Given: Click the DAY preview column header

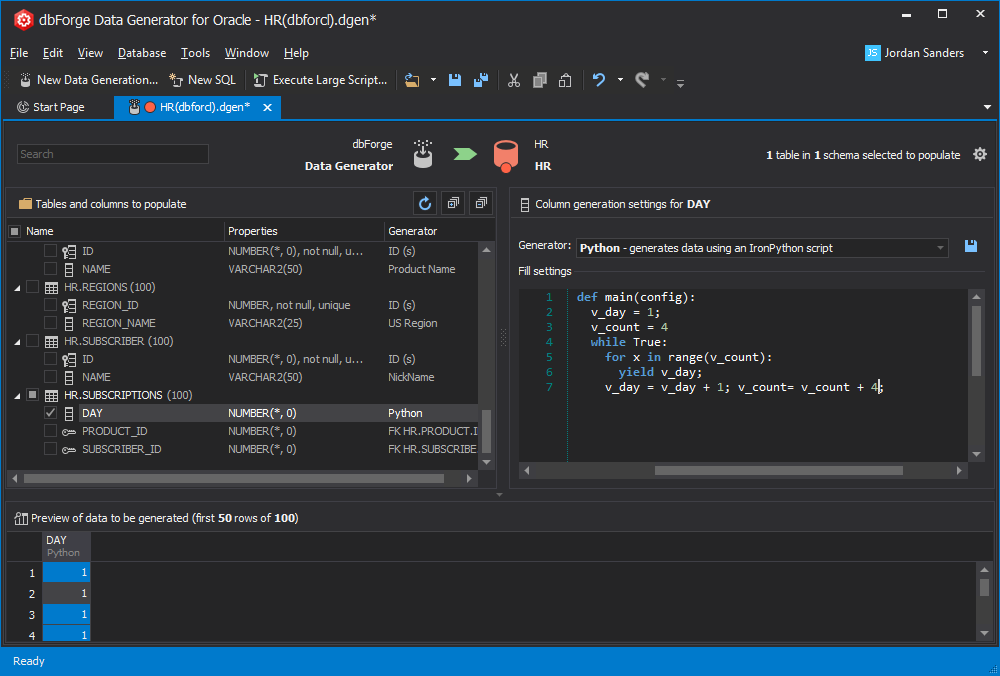Looking at the screenshot, I should click(66, 546).
